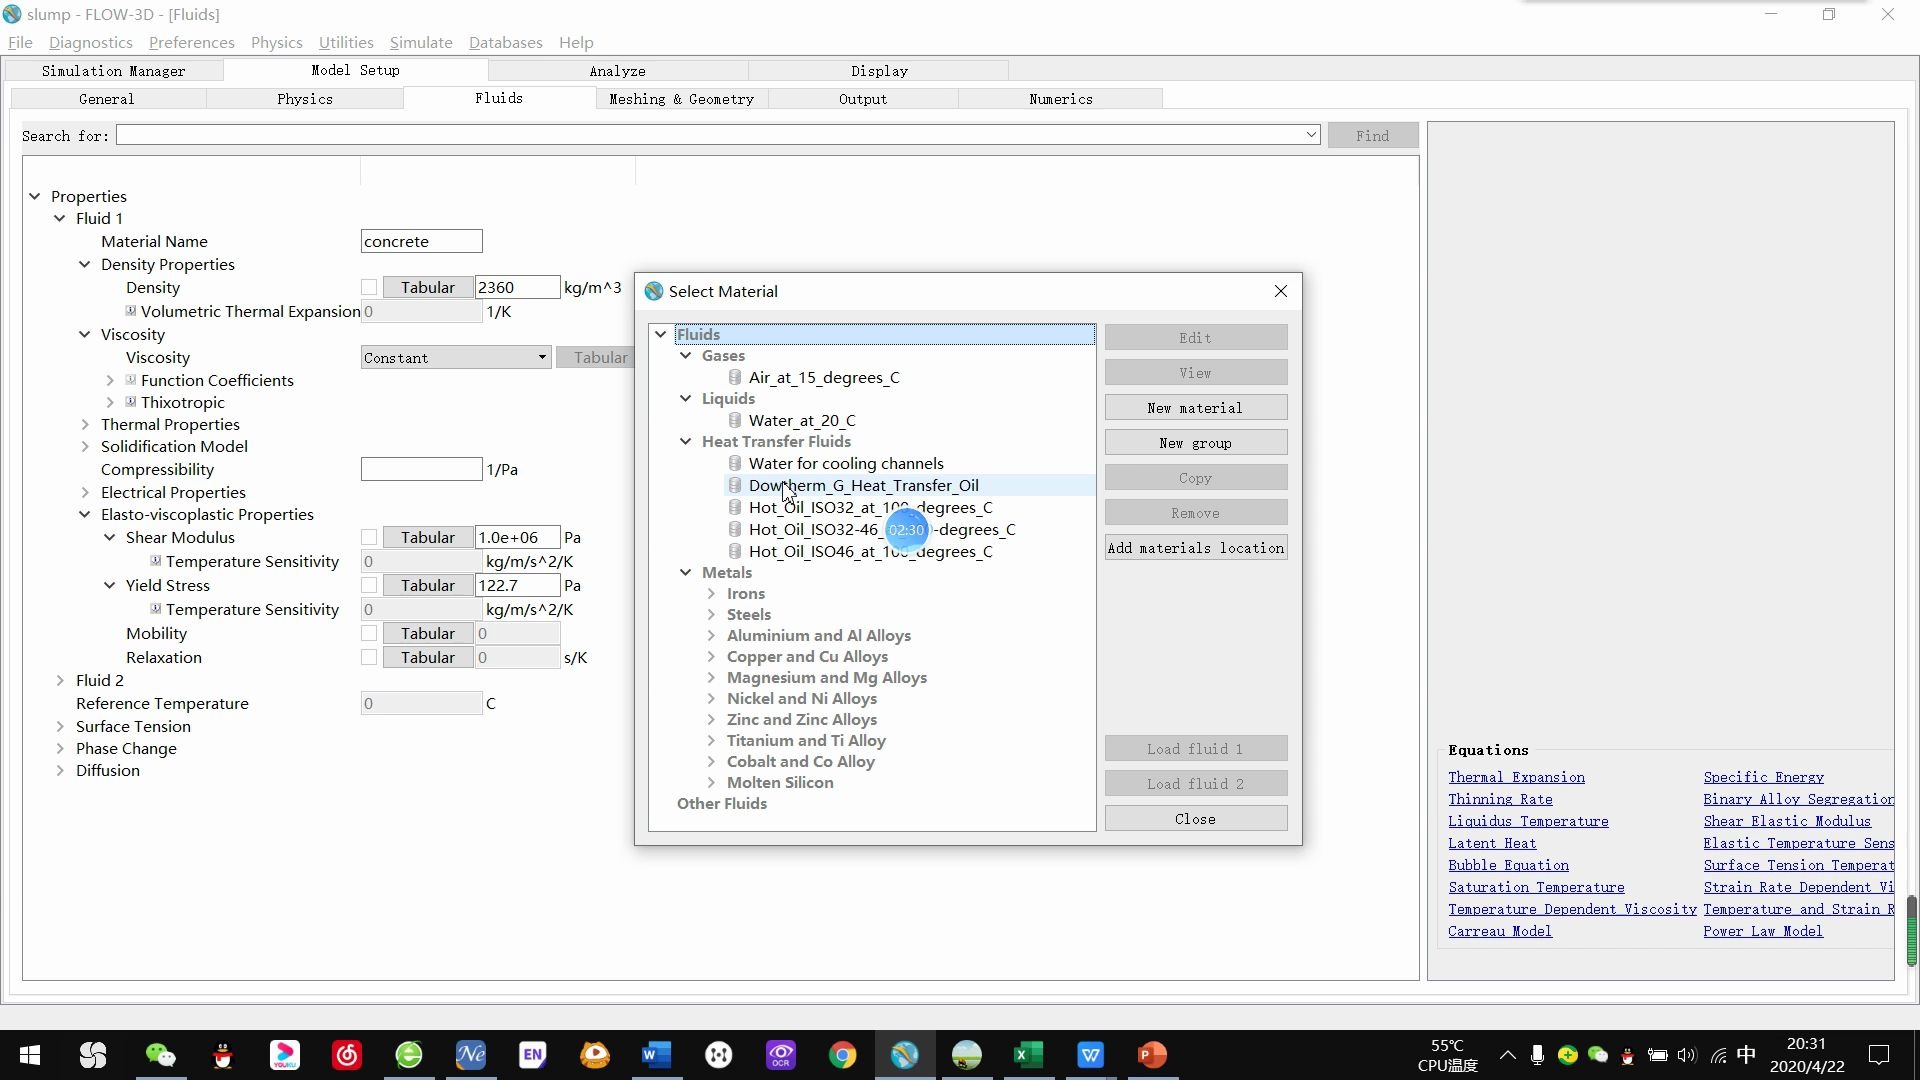Open WeChat from the taskbar
1920x1080 pixels.
(x=160, y=1055)
